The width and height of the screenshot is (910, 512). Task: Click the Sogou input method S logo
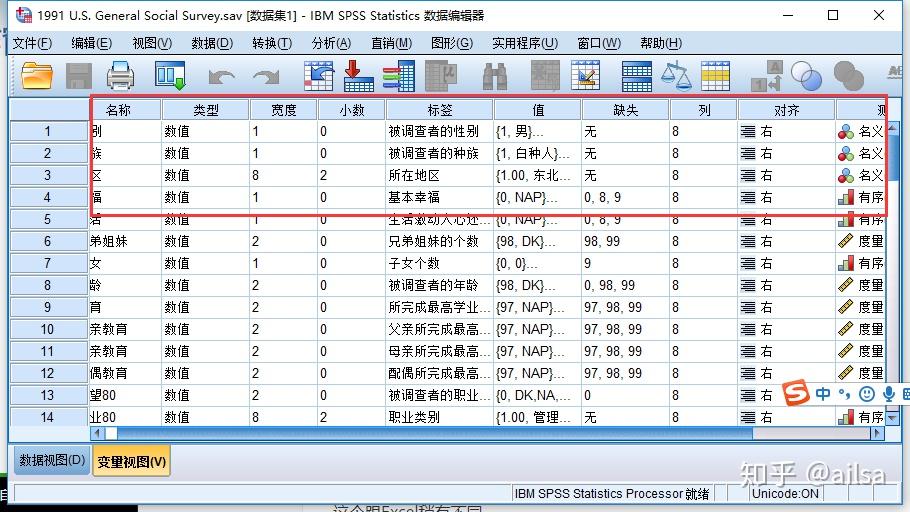pos(796,394)
